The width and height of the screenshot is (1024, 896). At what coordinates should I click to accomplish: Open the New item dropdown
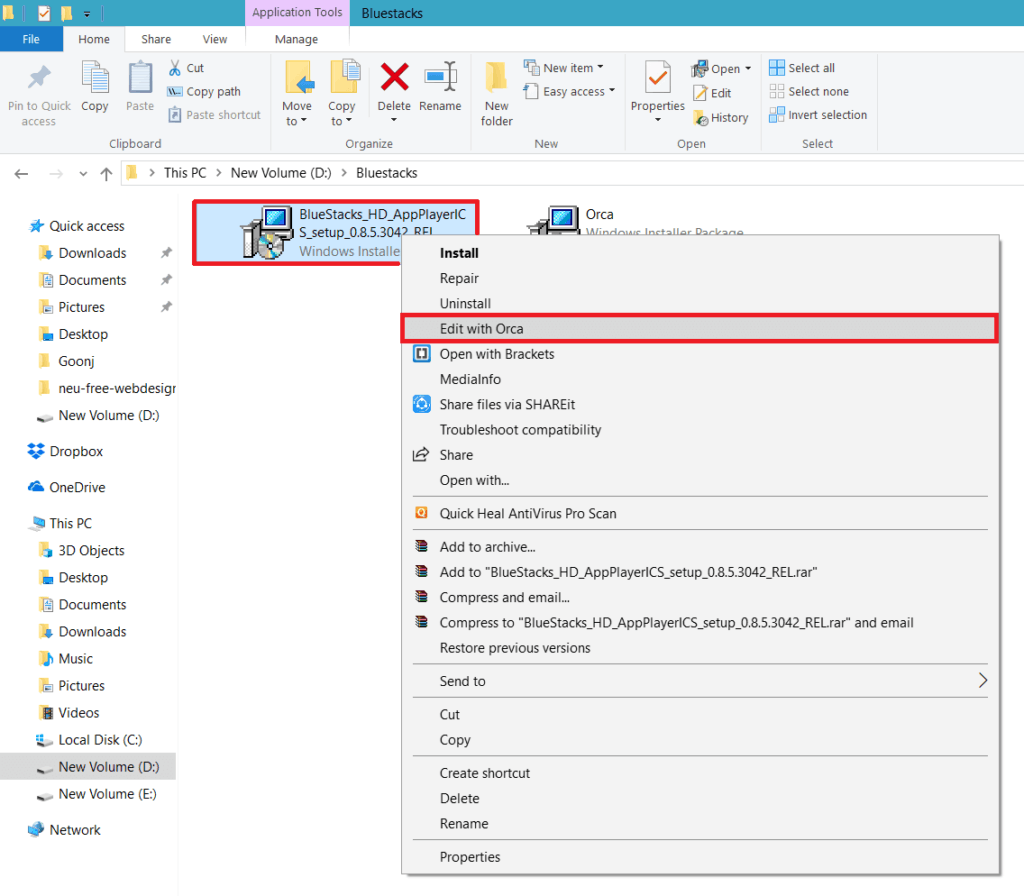[564, 68]
